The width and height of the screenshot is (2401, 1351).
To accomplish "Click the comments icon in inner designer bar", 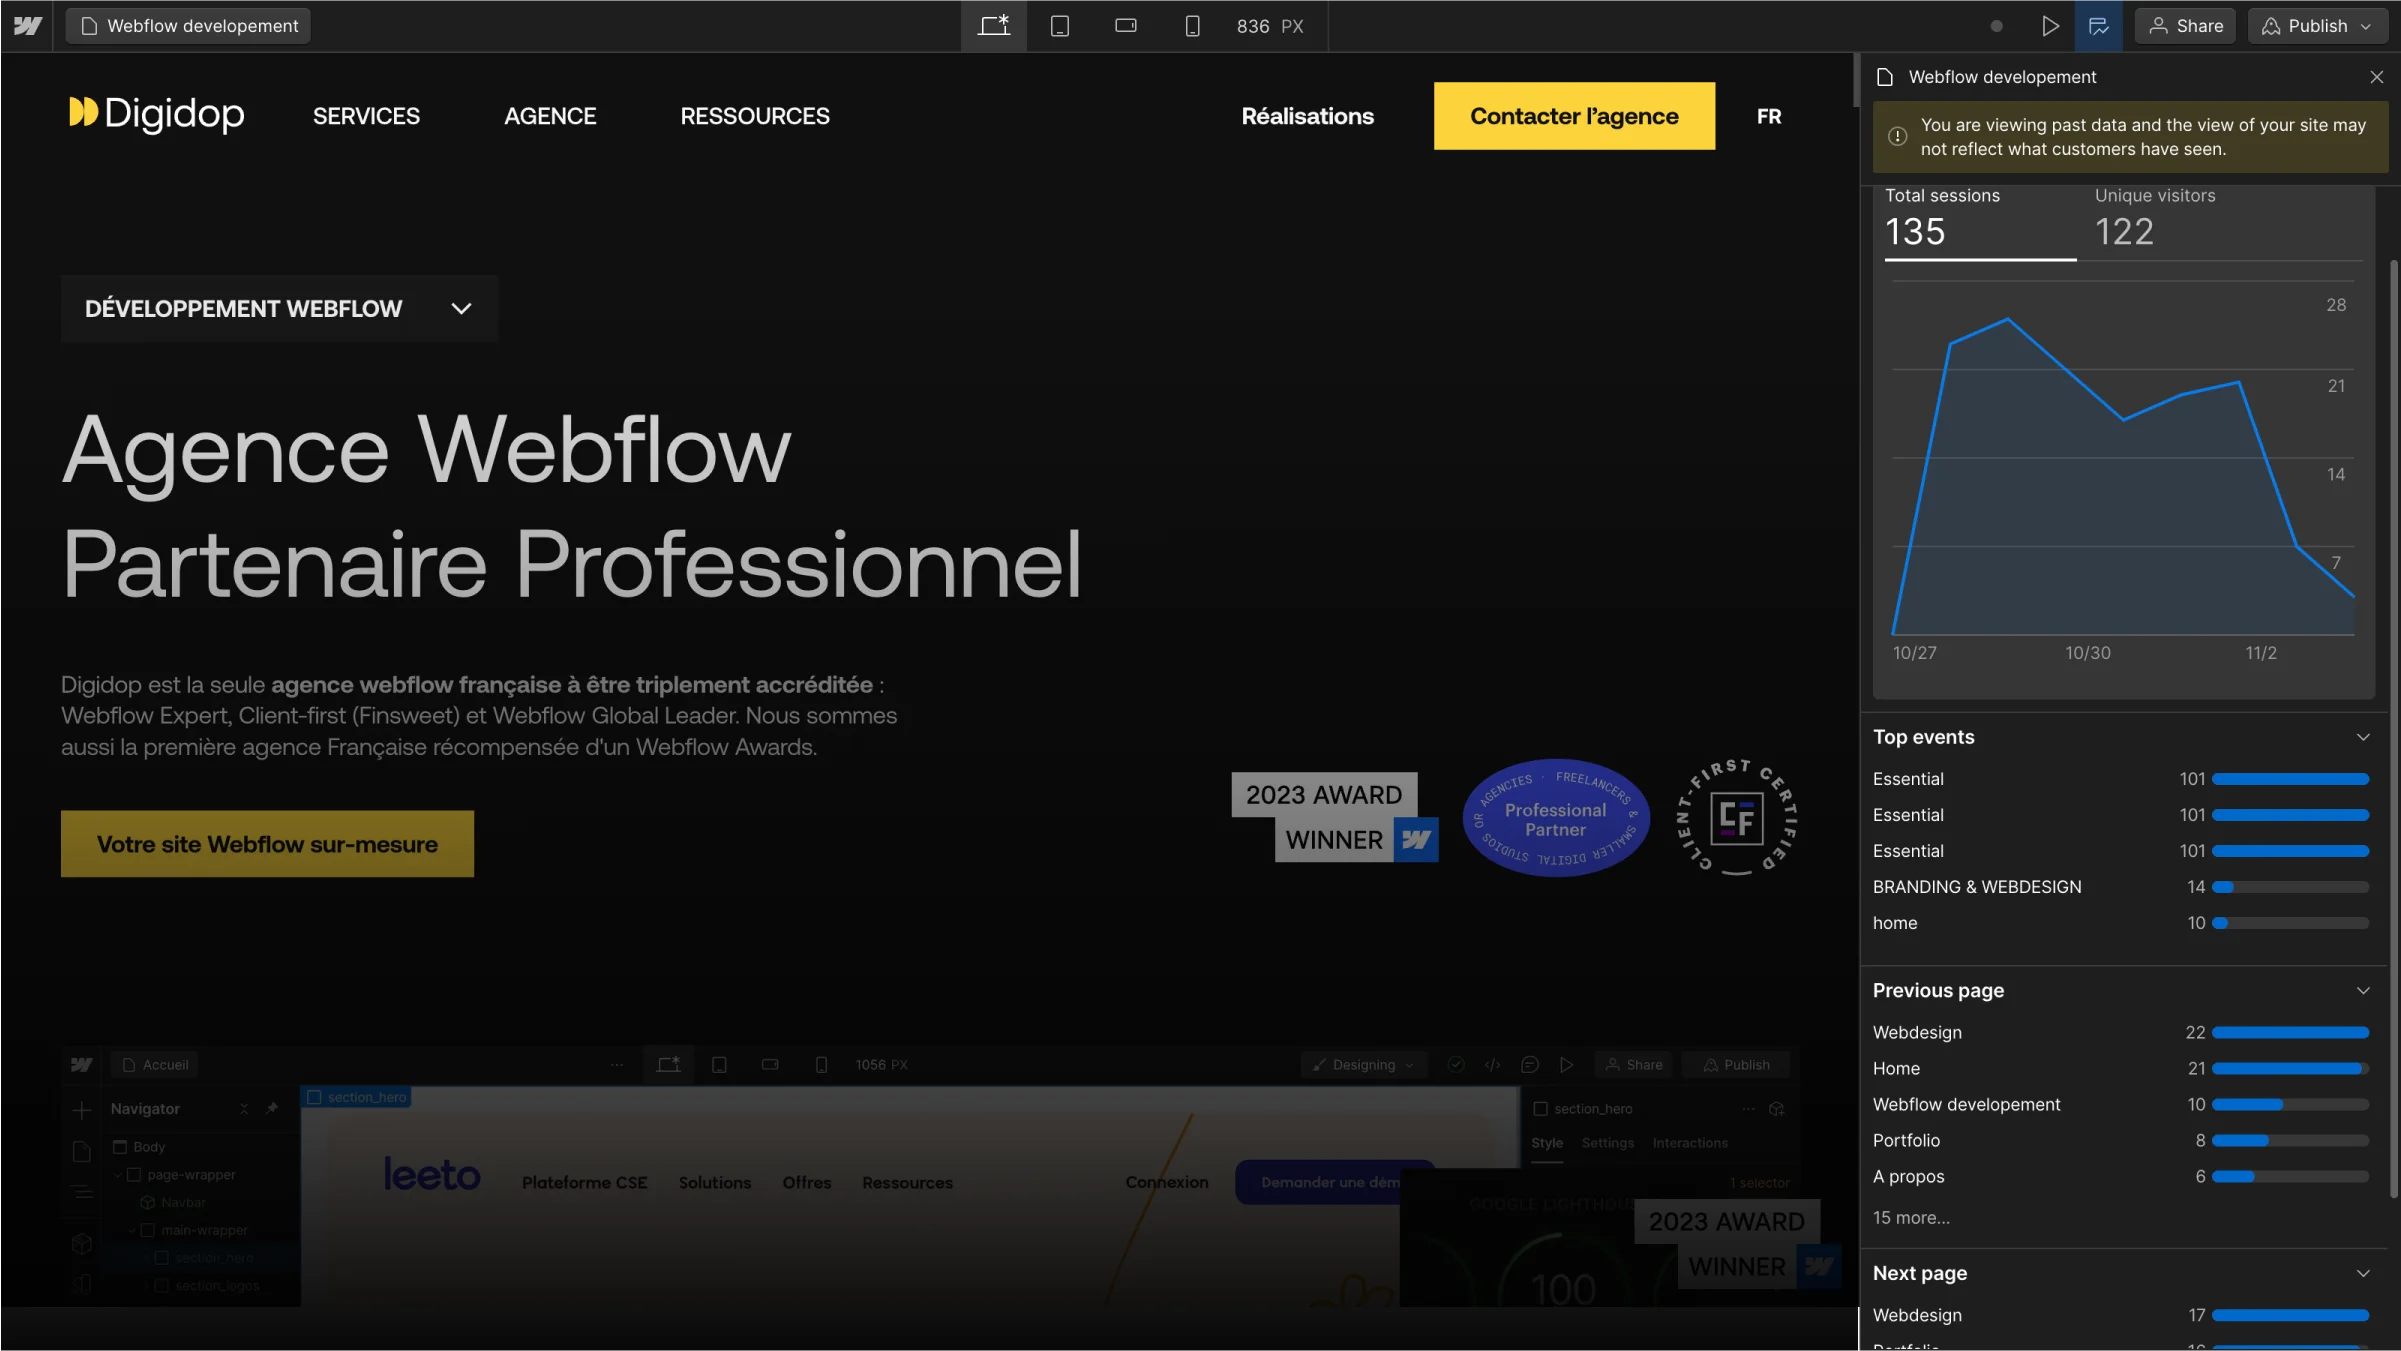I will pos(1530,1065).
